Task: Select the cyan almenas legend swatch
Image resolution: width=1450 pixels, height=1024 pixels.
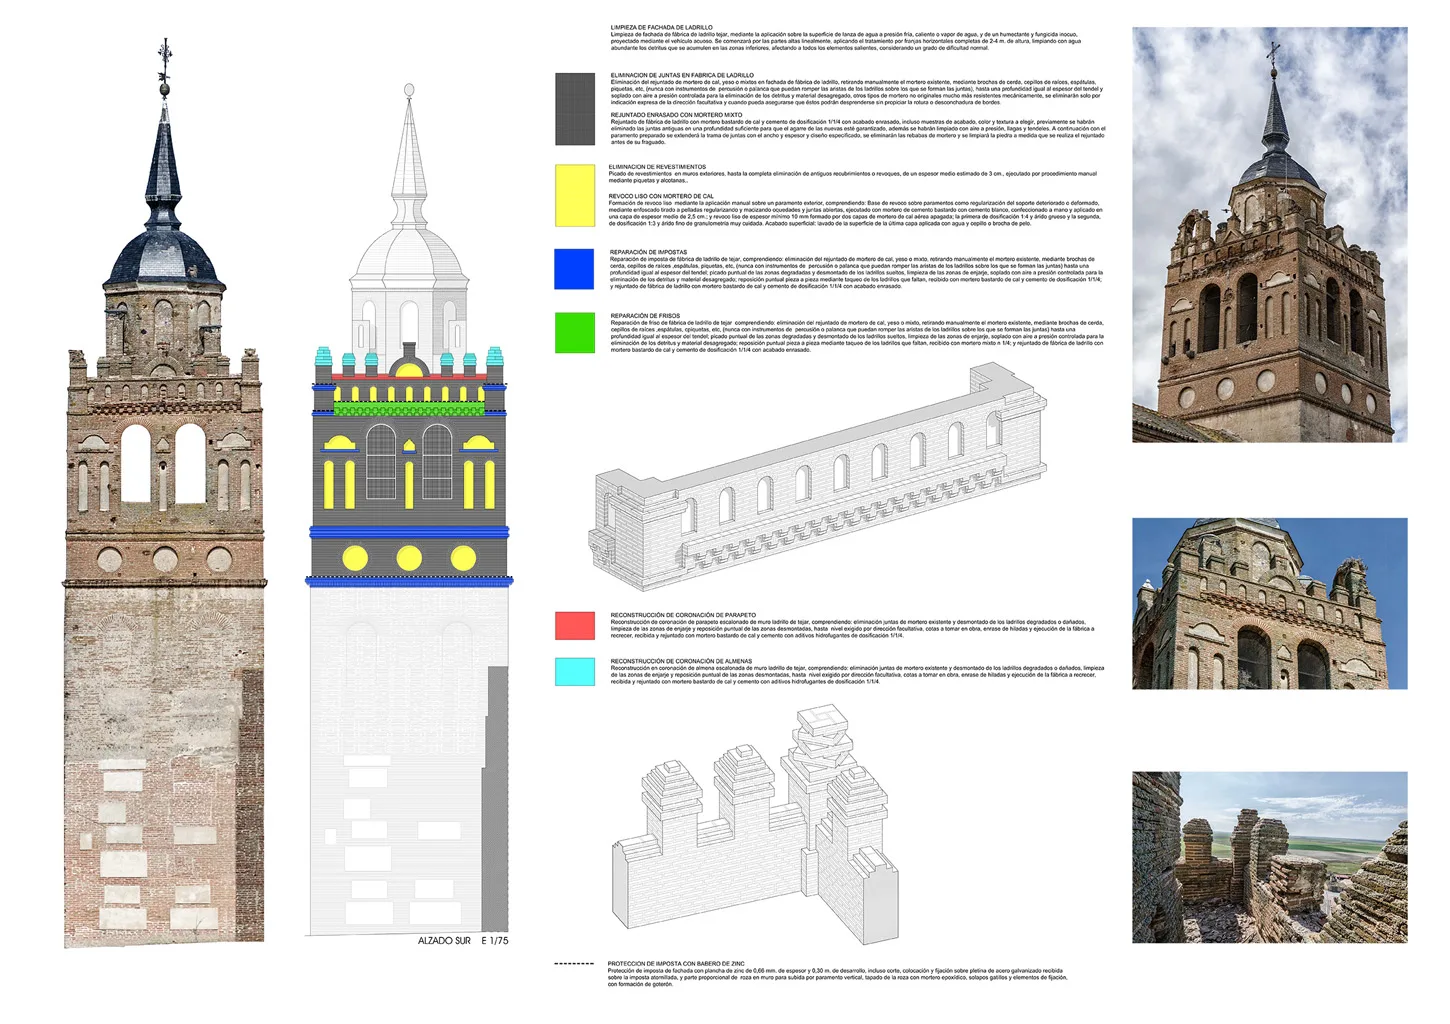Action: pyautogui.click(x=575, y=672)
